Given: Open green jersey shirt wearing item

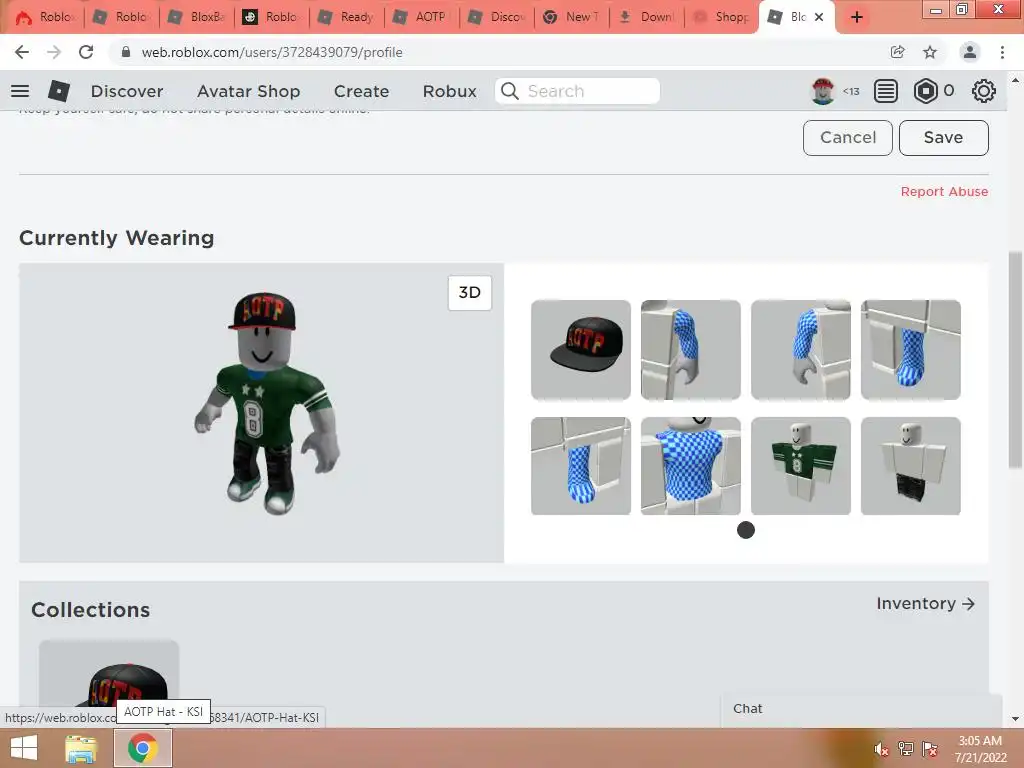Looking at the screenshot, I should coord(801,466).
